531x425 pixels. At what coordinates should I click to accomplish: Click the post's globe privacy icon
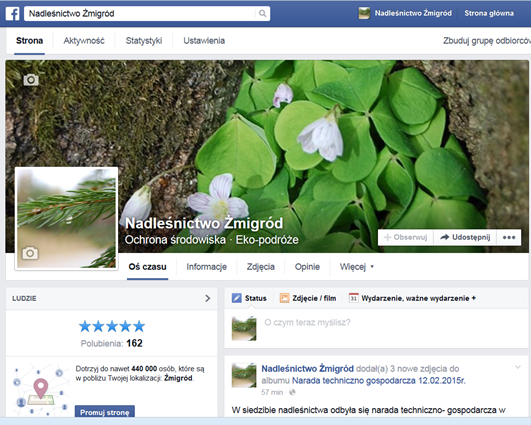click(292, 392)
